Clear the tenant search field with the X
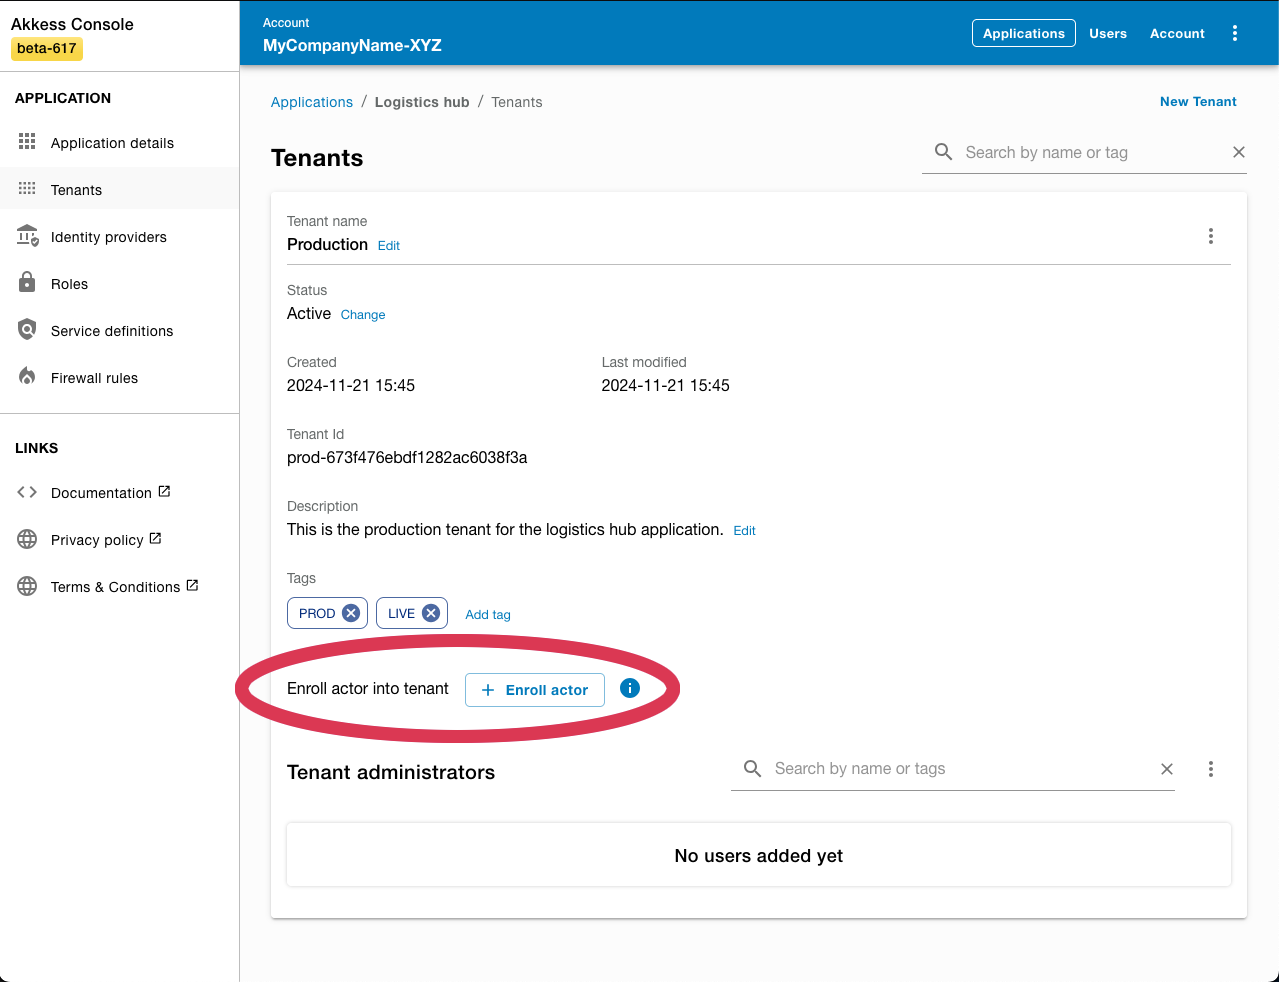The width and height of the screenshot is (1279, 982). [1239, 152]
